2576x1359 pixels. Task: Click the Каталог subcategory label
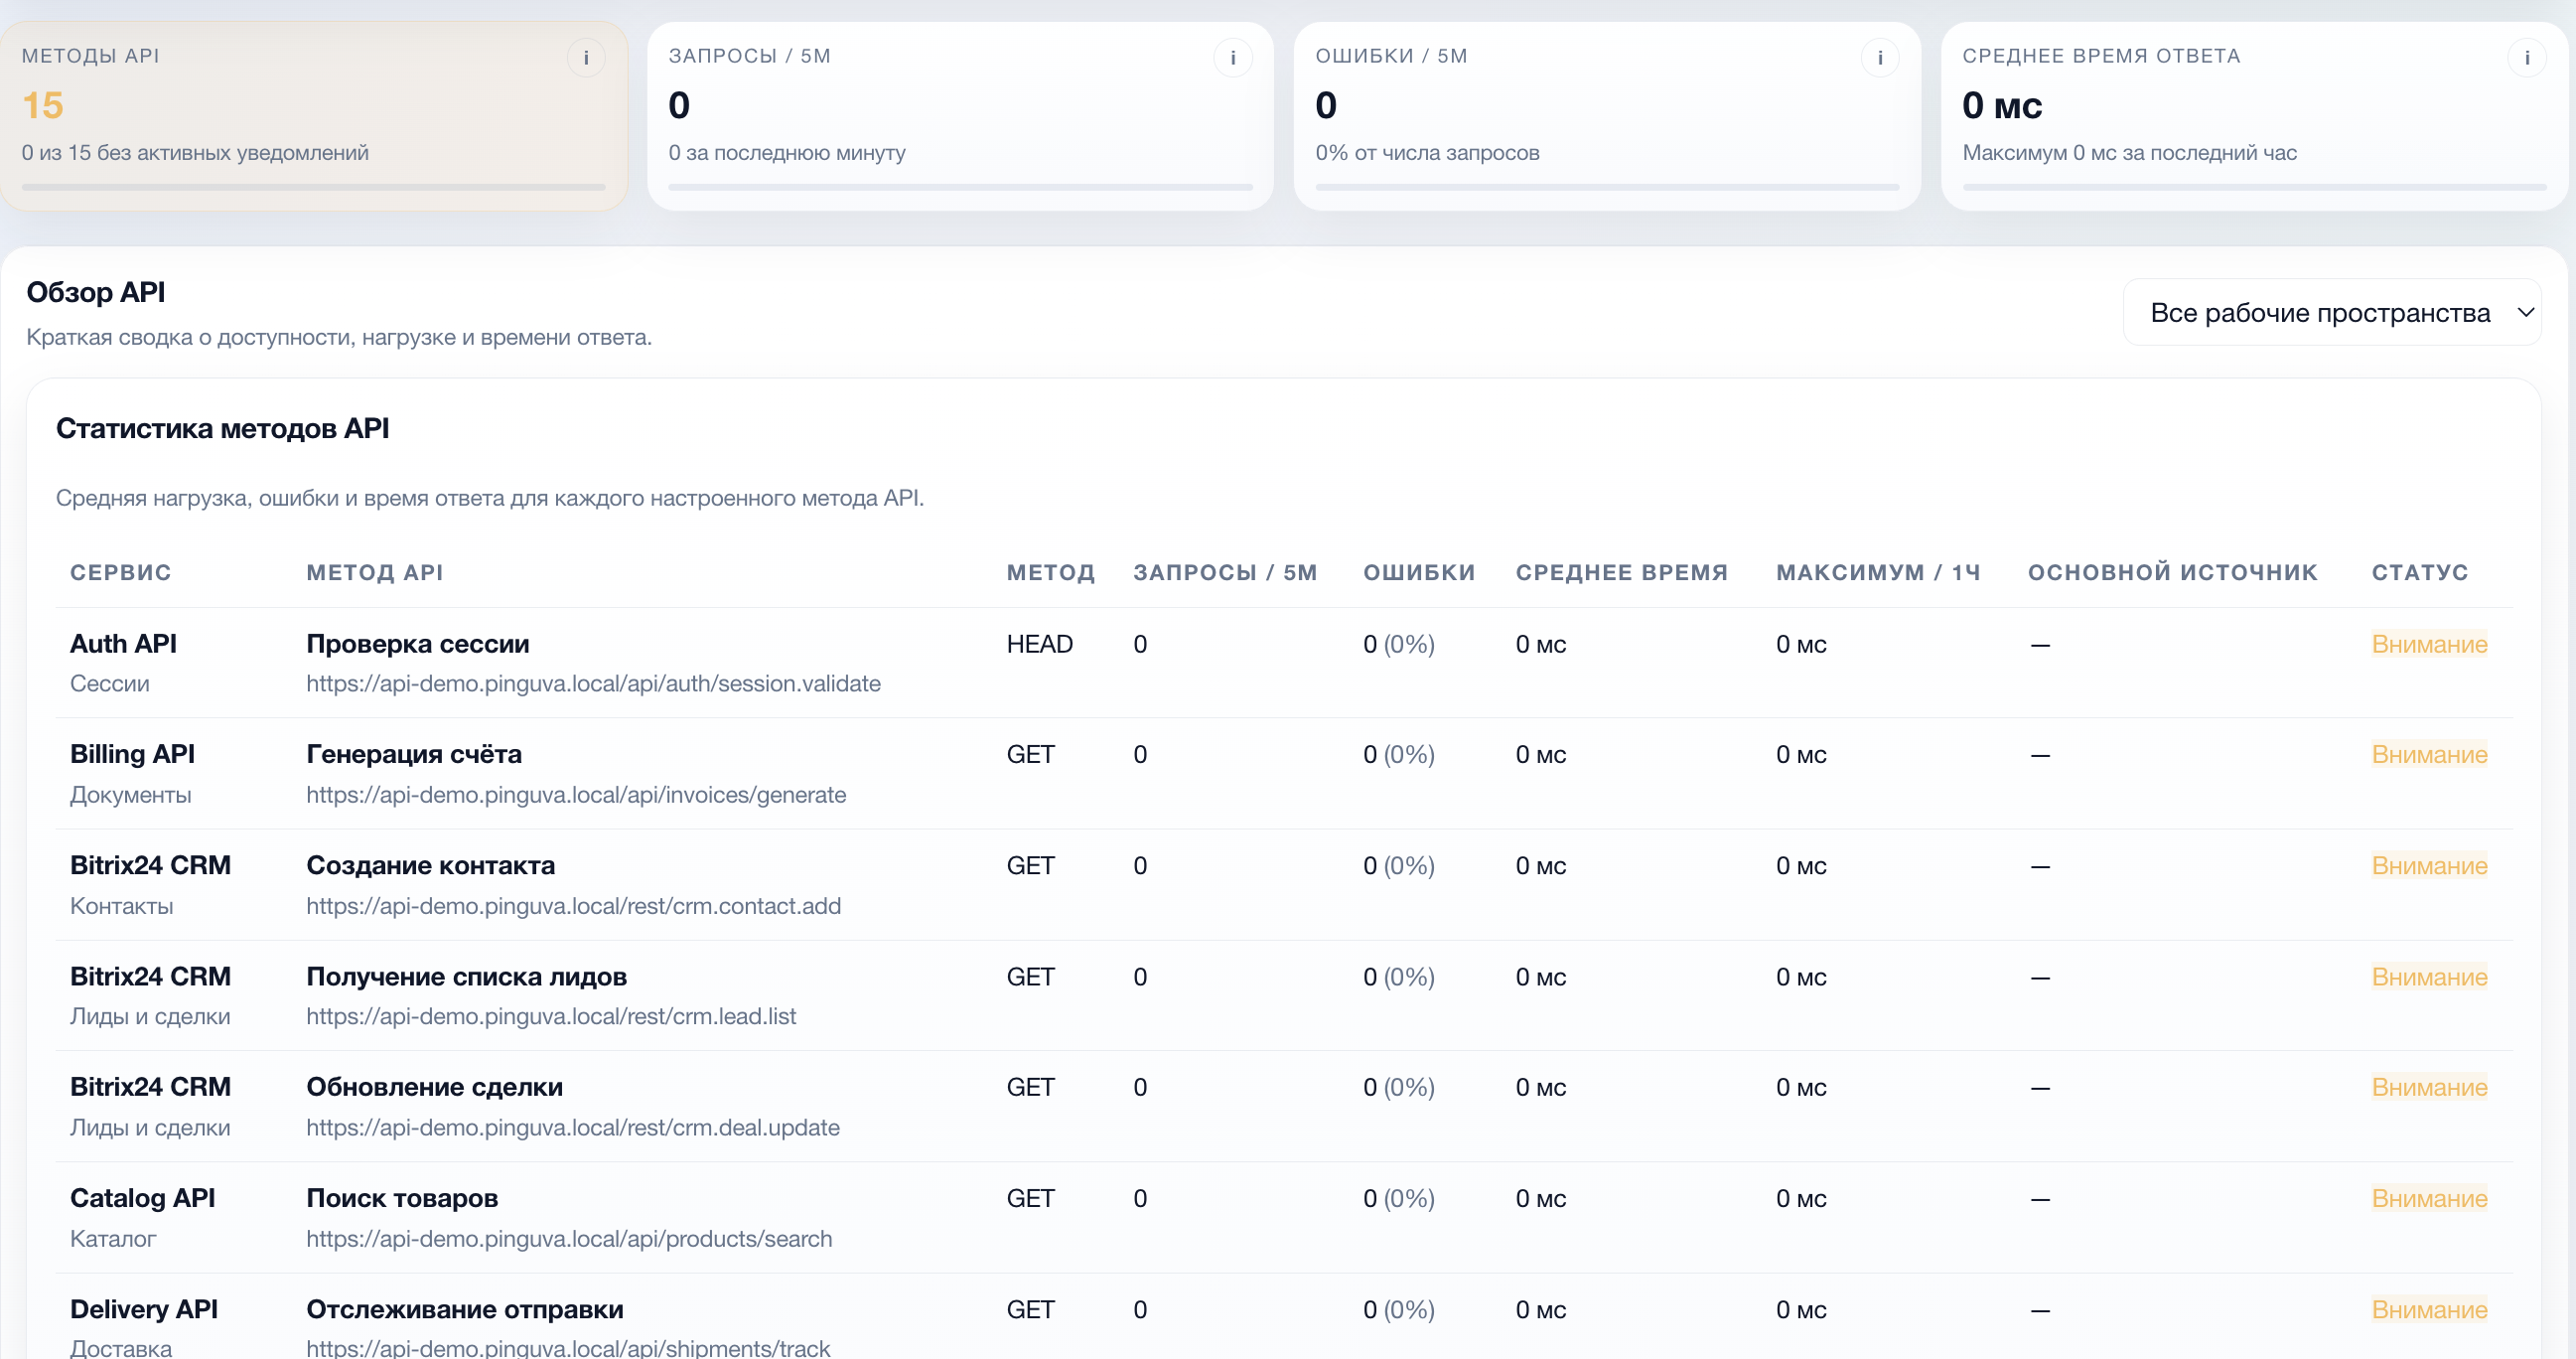[113, 1238]
